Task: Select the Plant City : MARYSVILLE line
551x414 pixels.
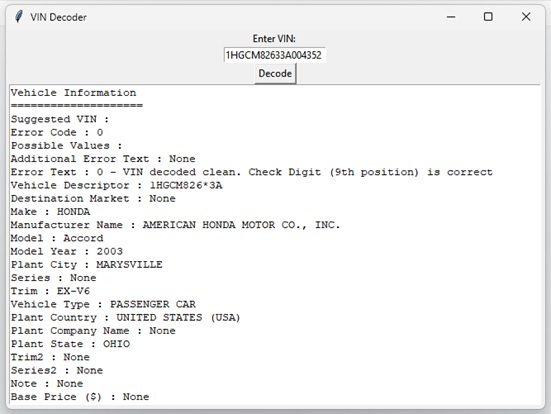Action: click(x=86, y=265)
